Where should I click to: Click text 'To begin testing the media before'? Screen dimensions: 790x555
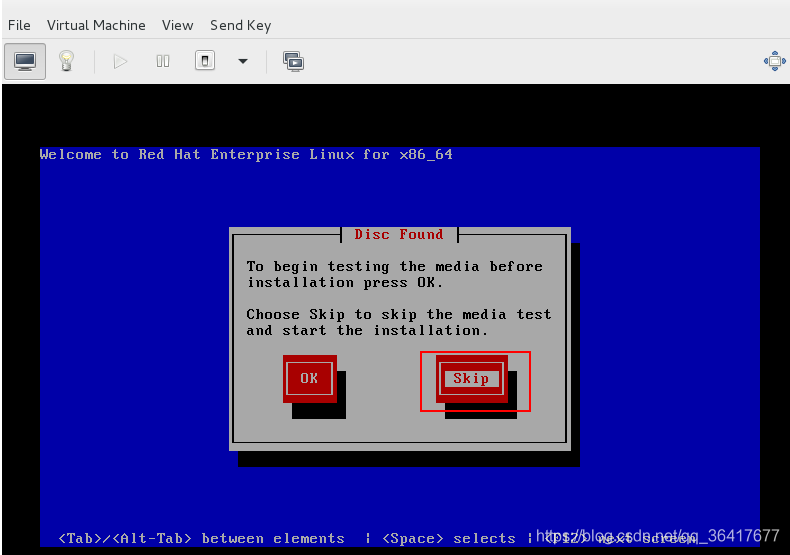coord(394,266)
